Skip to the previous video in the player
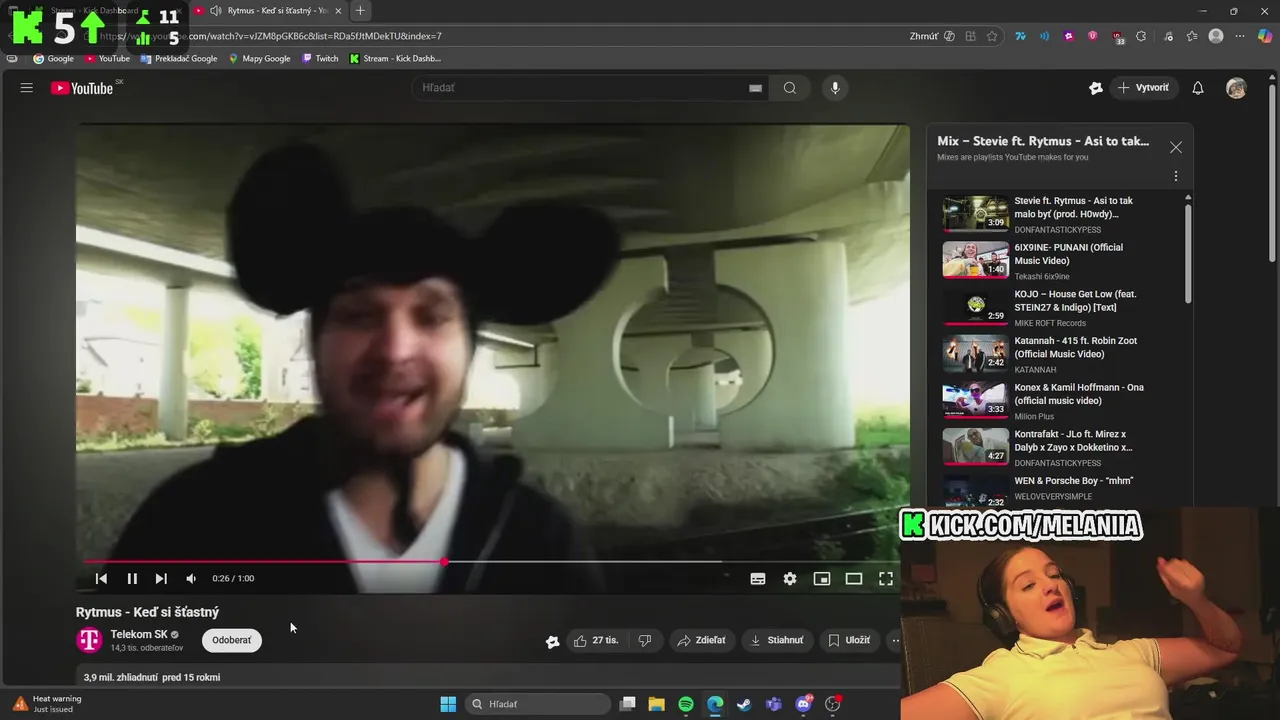The height and width of the screenshot is (720, 1280). (x=101, y=578)
